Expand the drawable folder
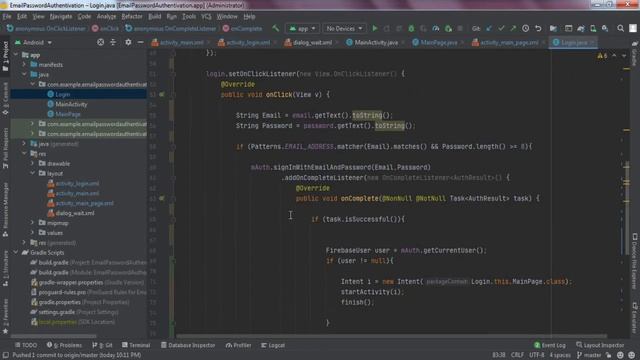The width and height of the screenshot is (640, 360). [32, 164]
